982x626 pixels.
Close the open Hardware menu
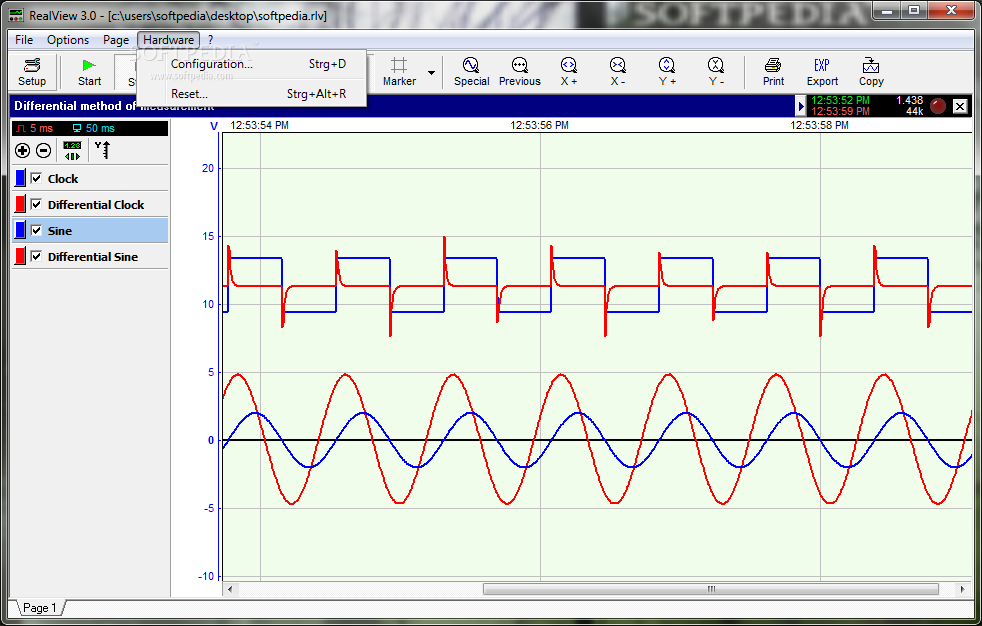(x=168, y=40)
